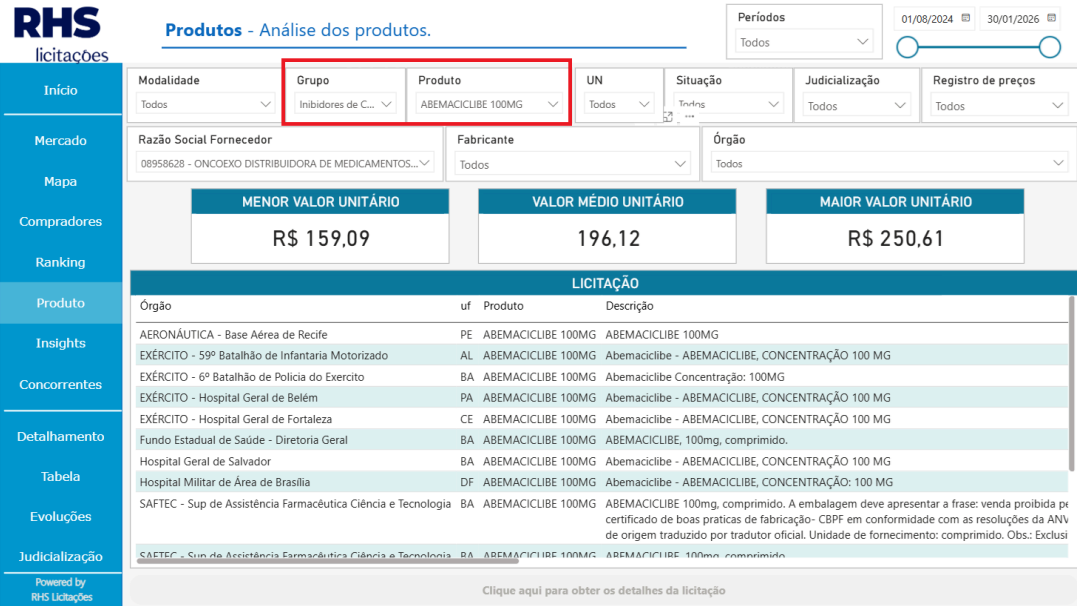Open the Mercado section
1077x606 pixels.
click(x=61, y=140)
